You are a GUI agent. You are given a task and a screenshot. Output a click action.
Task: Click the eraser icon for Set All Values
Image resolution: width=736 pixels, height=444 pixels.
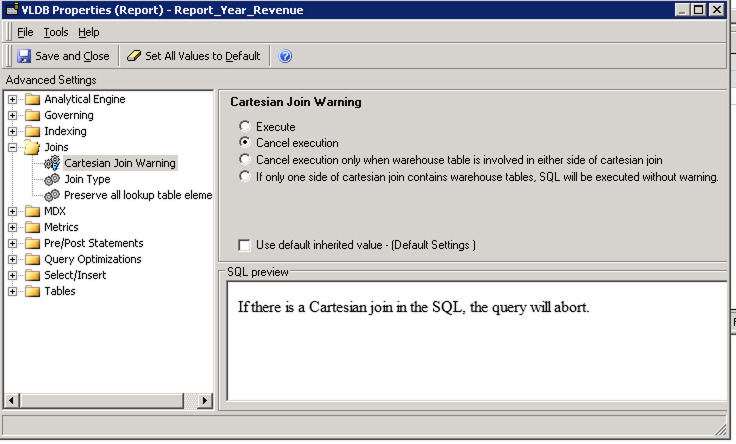coord(134,56)
